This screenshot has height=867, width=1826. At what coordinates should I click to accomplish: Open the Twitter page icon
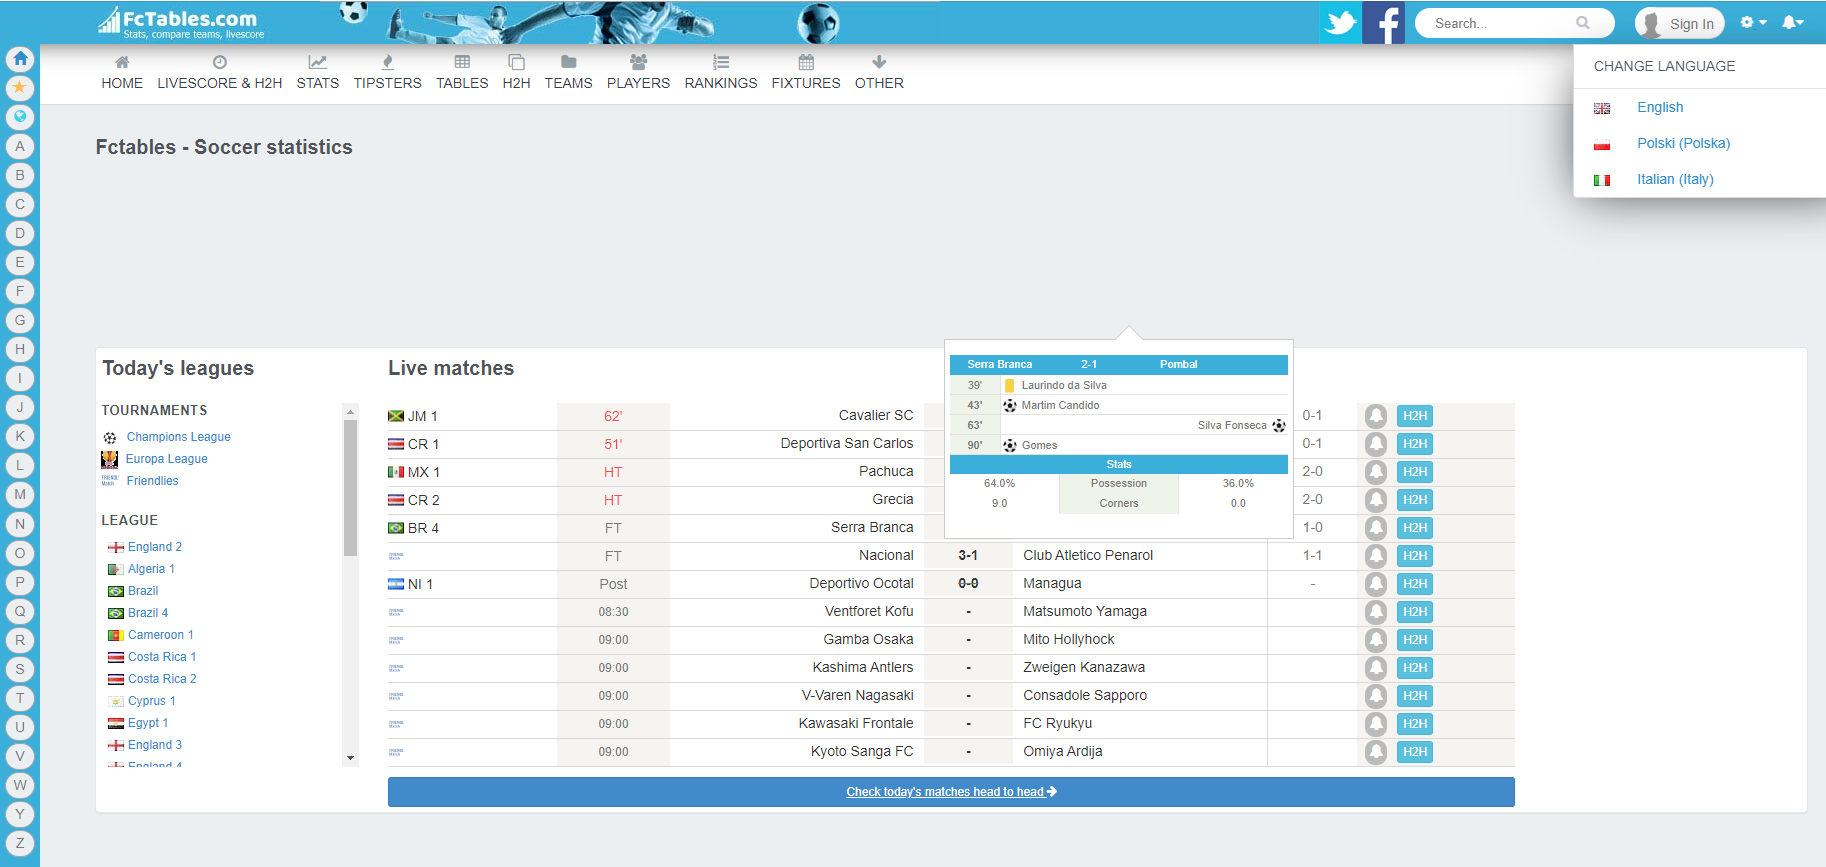pyautogui.click(x=1340, y=23)
